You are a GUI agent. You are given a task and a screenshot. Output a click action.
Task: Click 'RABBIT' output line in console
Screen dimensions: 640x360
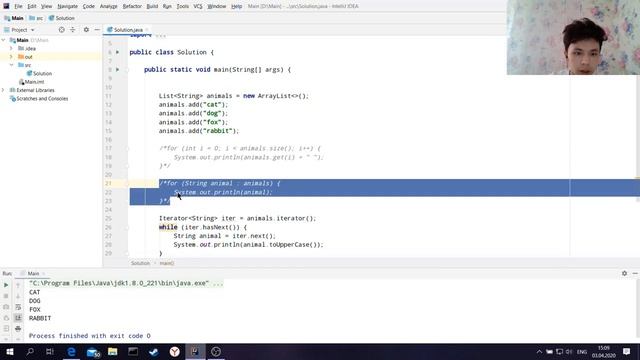coord(40,318)
